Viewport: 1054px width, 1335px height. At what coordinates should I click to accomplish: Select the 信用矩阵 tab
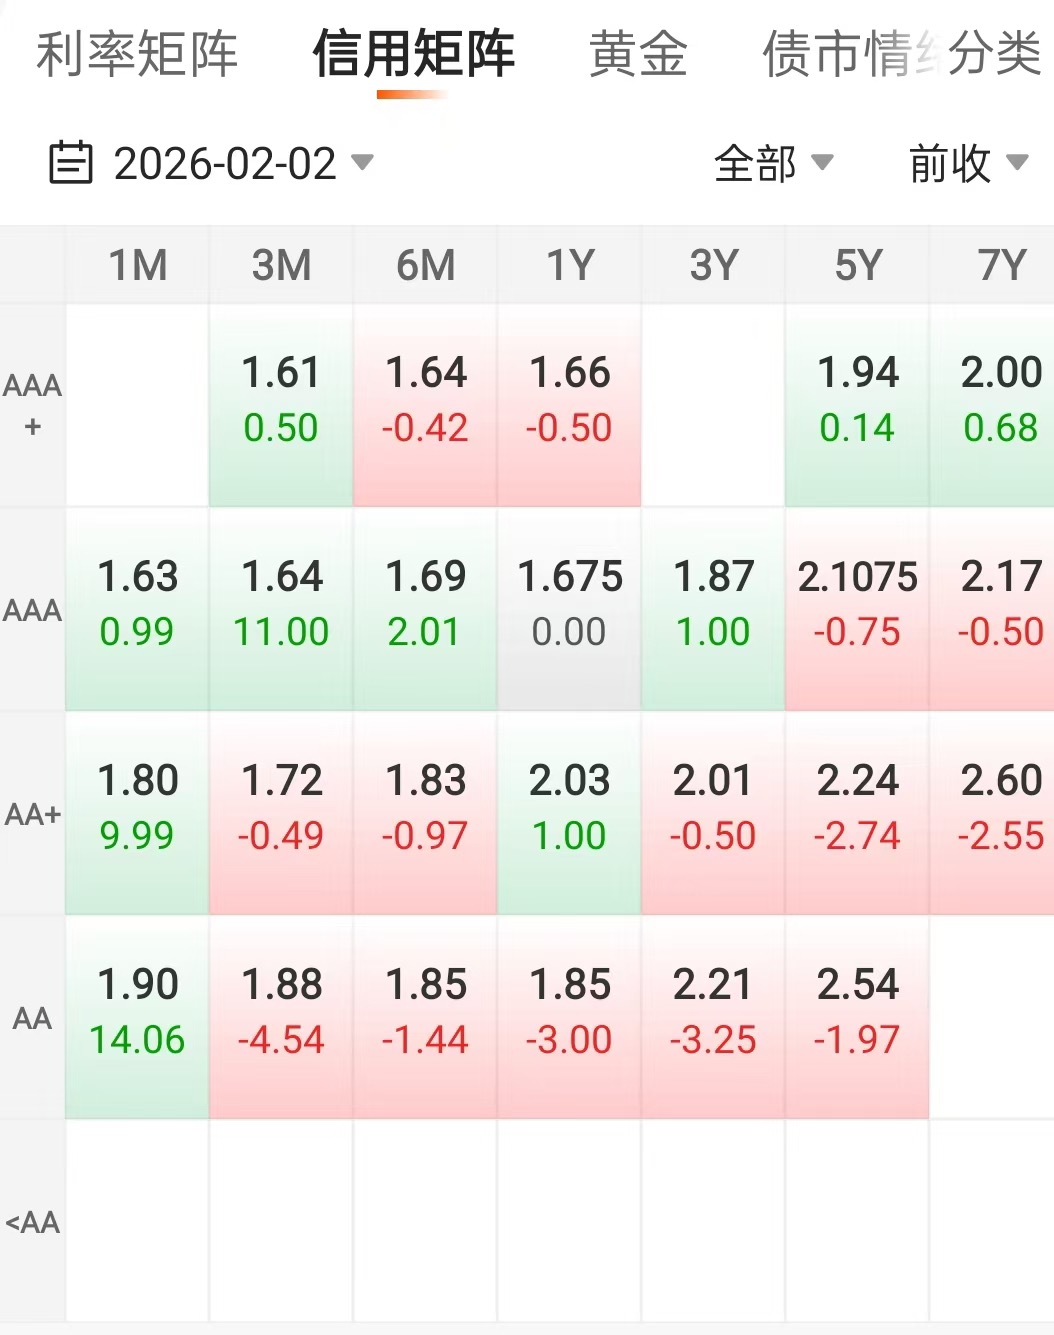click(x=413, y=54)
